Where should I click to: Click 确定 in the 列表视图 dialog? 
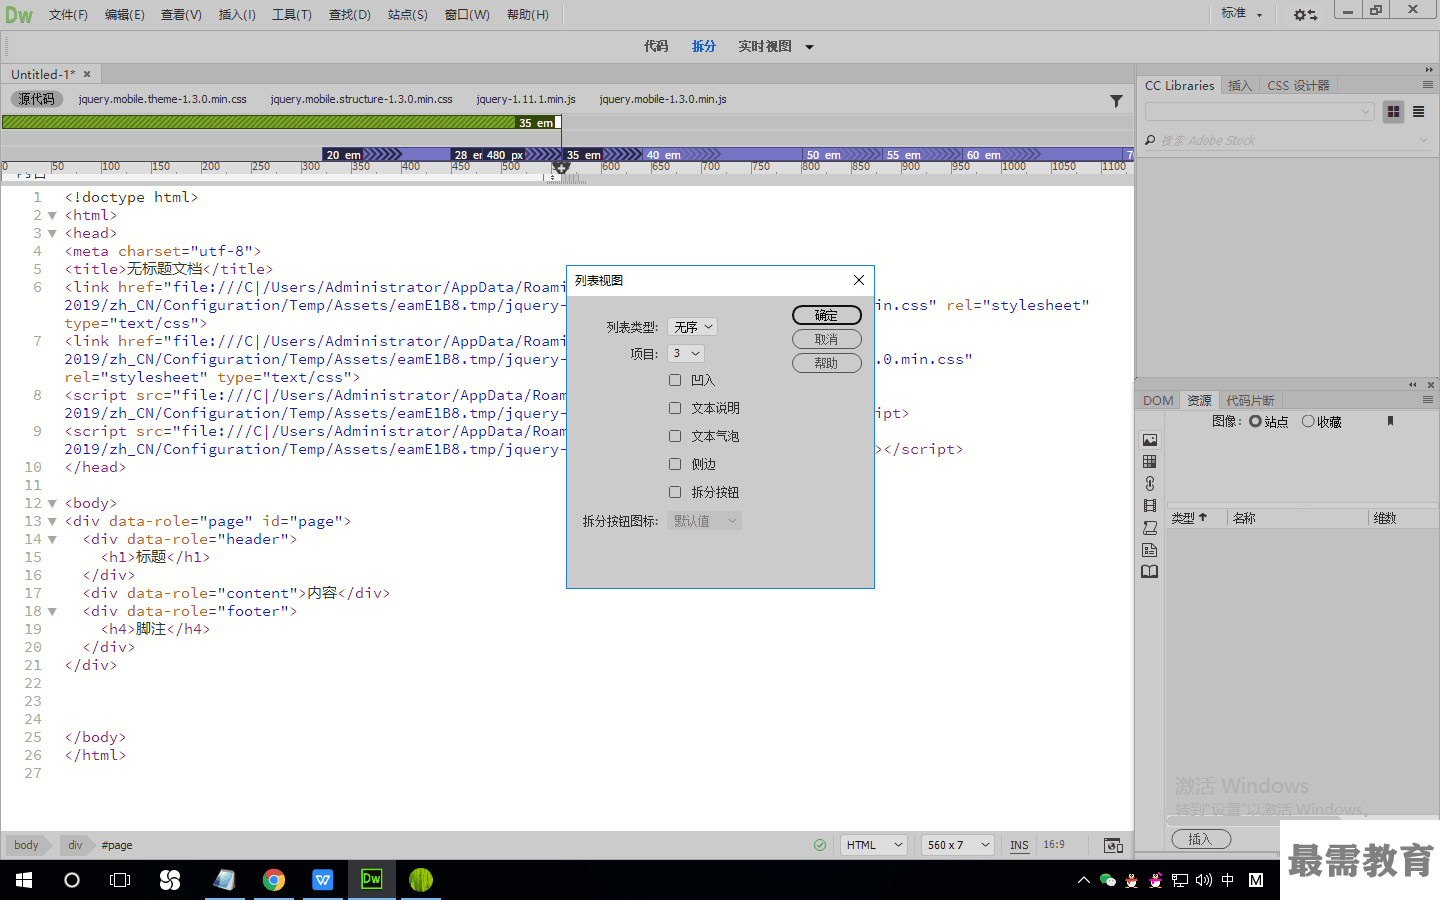click(x=826, y=315)
